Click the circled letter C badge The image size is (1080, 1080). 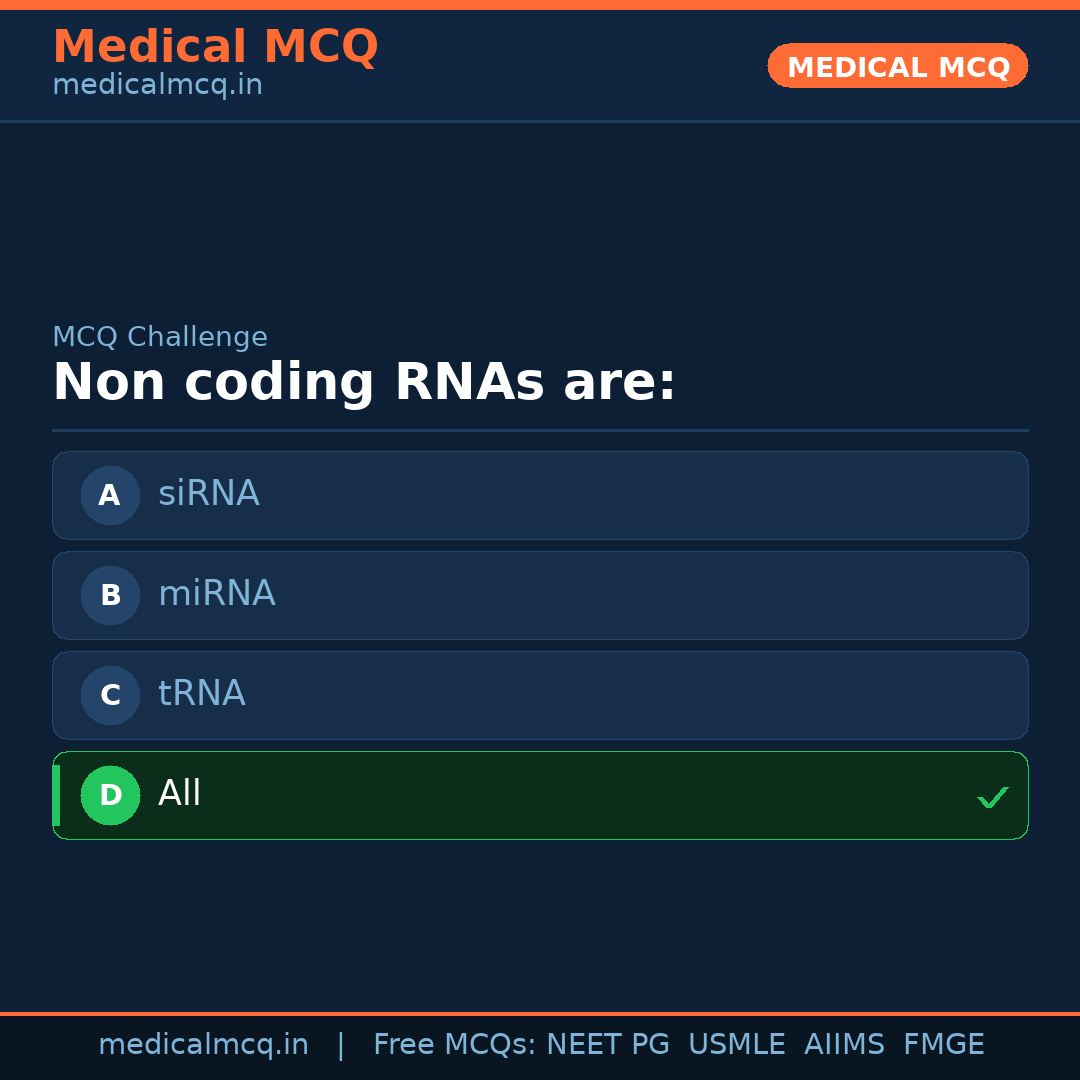point(110,695)
